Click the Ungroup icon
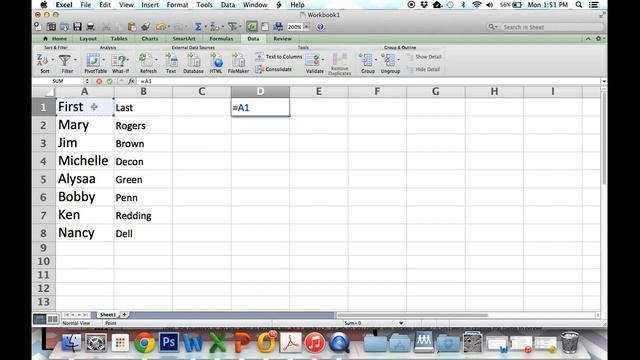The height and width of the screenshot is (360, 640). (389, 60)
